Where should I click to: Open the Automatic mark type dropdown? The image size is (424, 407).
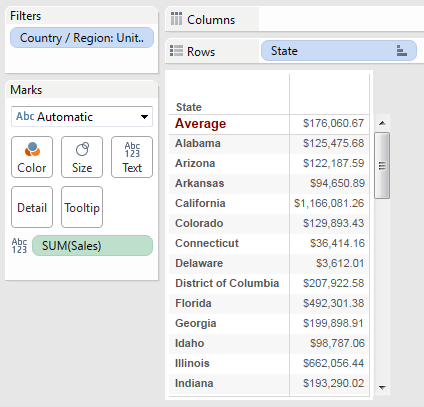coord(82,117)
